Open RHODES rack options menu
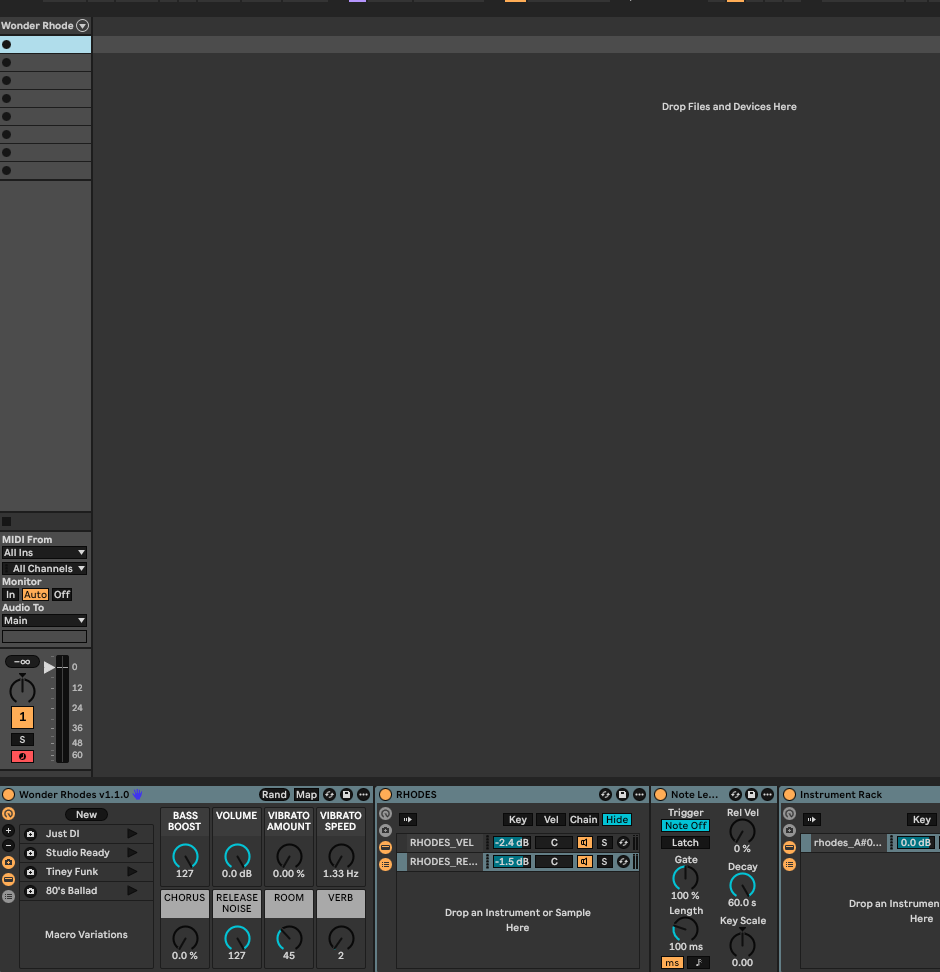Viewport: 940px width, 972px height. coord(639,795)
